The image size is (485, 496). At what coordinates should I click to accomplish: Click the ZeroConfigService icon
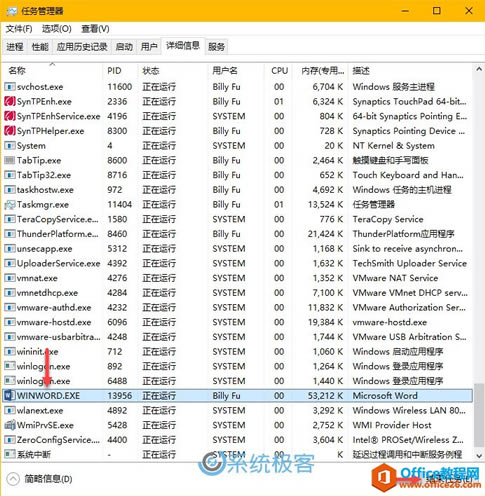10,440
